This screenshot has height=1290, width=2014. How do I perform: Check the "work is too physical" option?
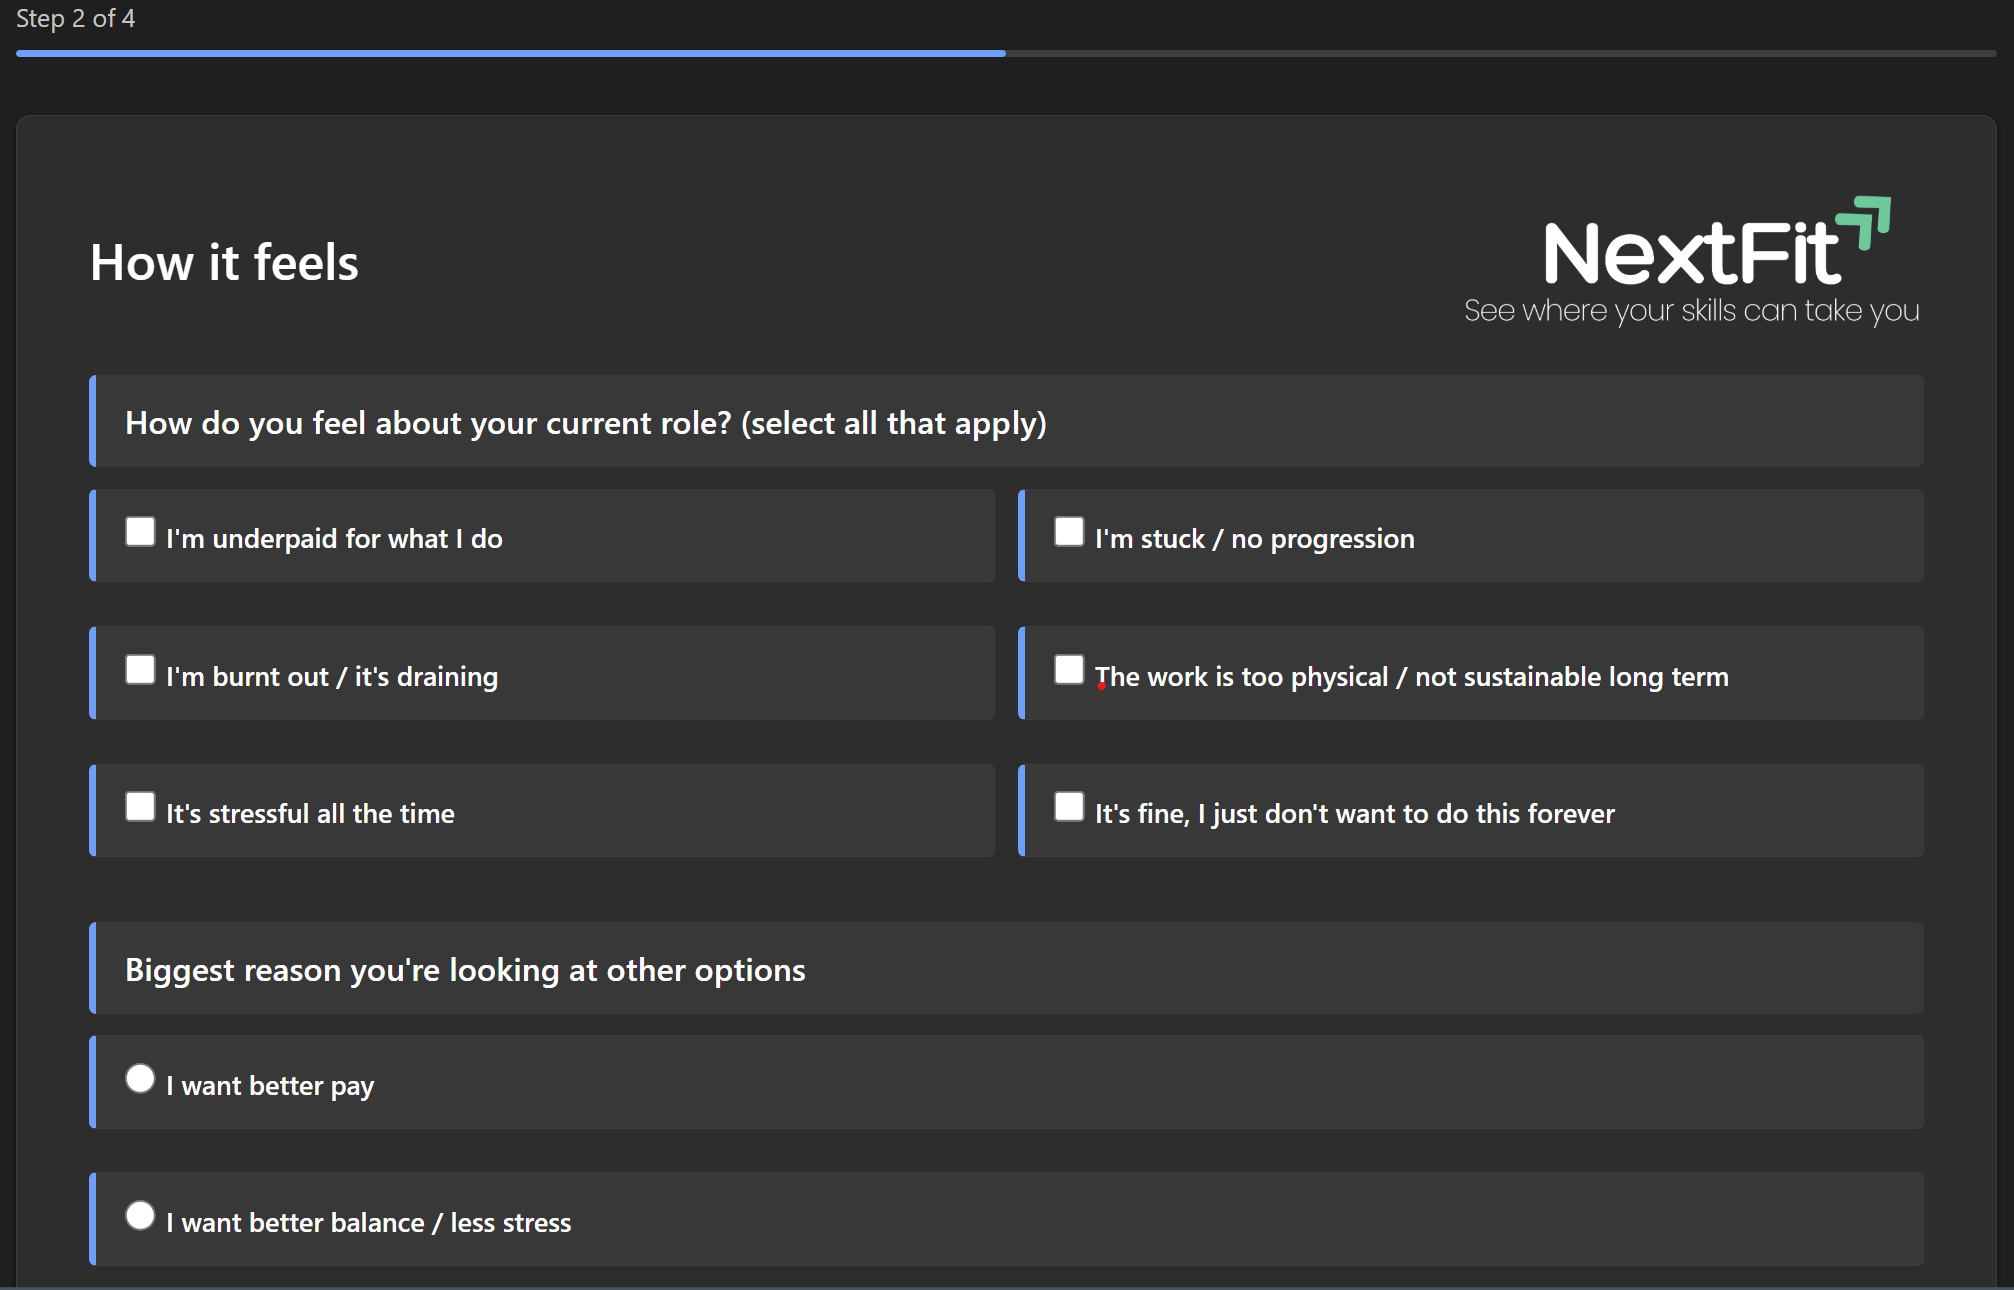(1068, 669)
